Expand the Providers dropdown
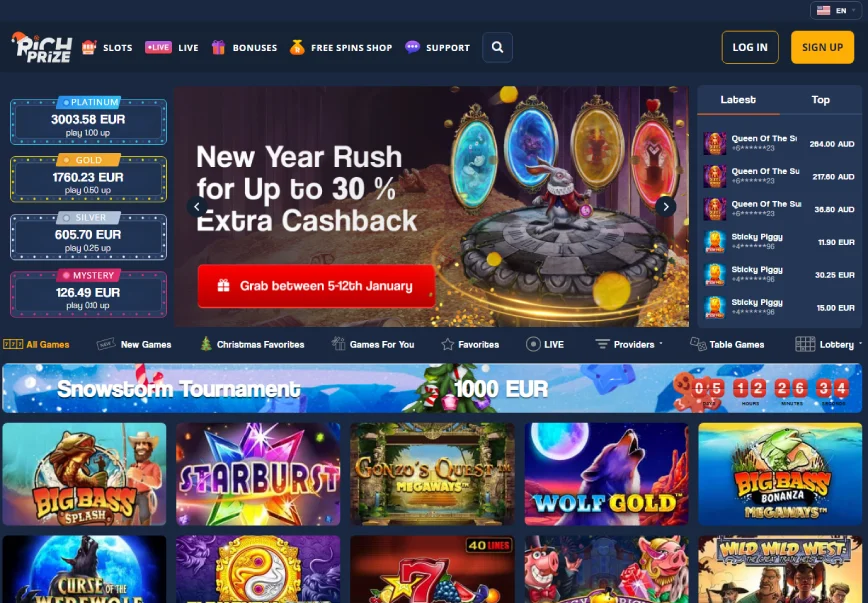The image size is (868, 603). 629,344
